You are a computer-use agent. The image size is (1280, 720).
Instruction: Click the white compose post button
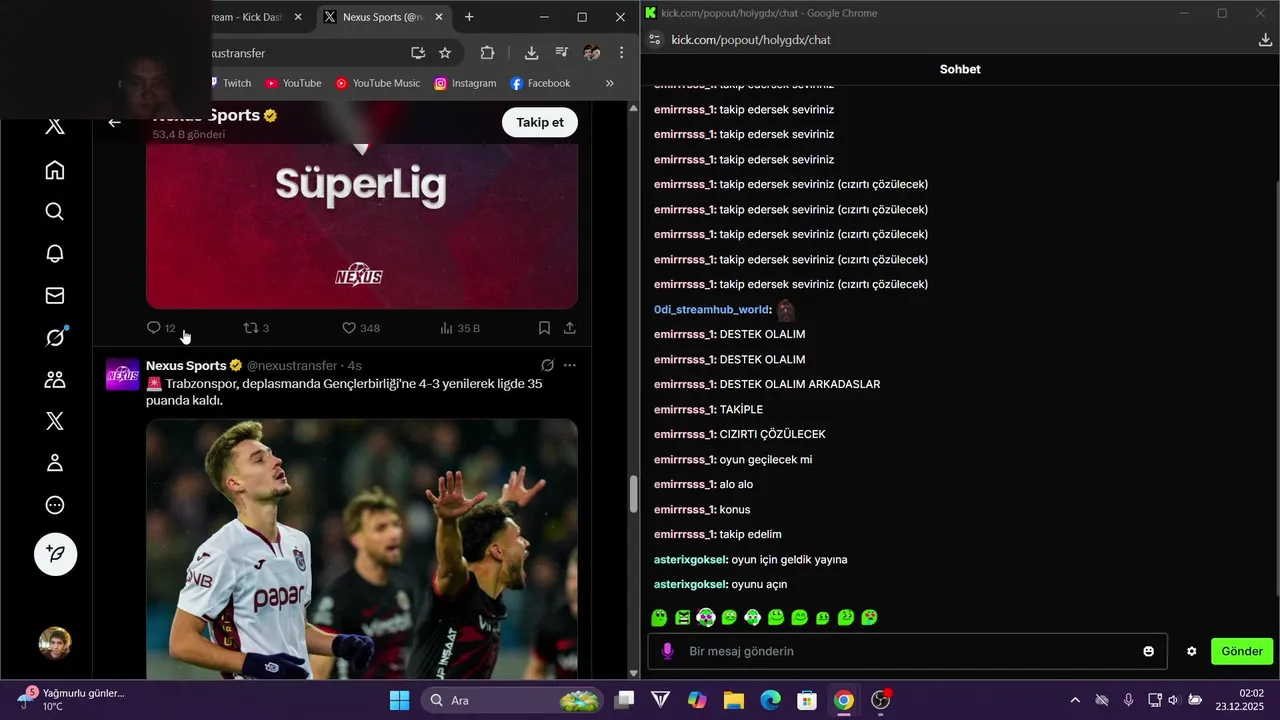point(55,554)
